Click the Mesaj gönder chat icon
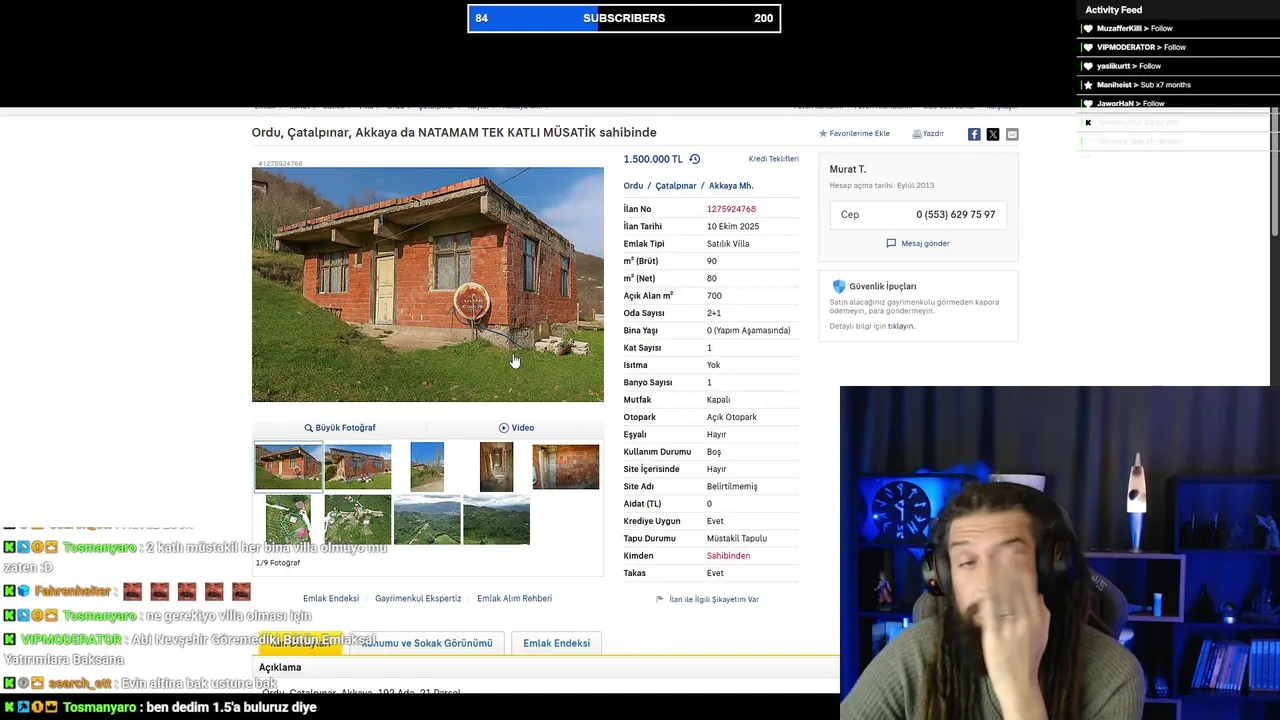Screen dimensions: 1280x720 [x=891, y=243]
